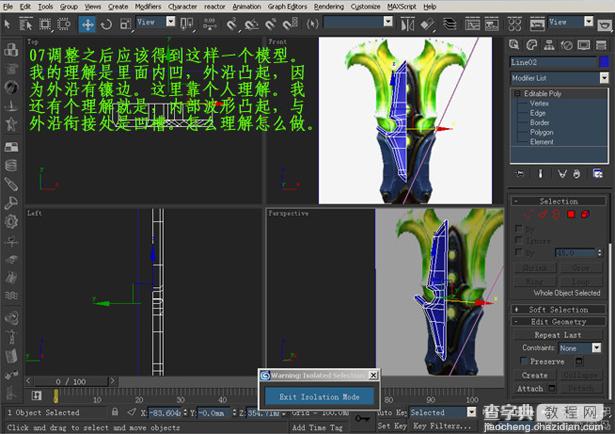Open the Modifier List dropdown
The height and width of the screenshot is (434, 615).
(x=559, y=78)
